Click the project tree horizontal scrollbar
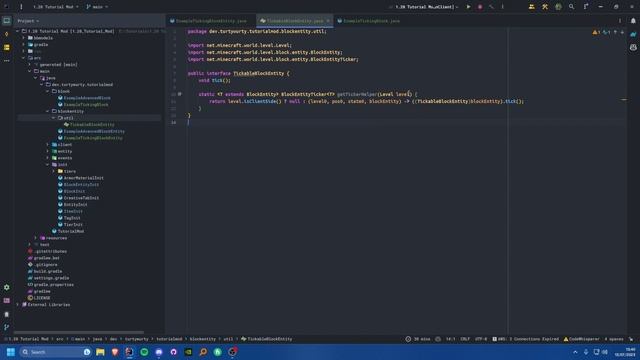 point(78,332)
